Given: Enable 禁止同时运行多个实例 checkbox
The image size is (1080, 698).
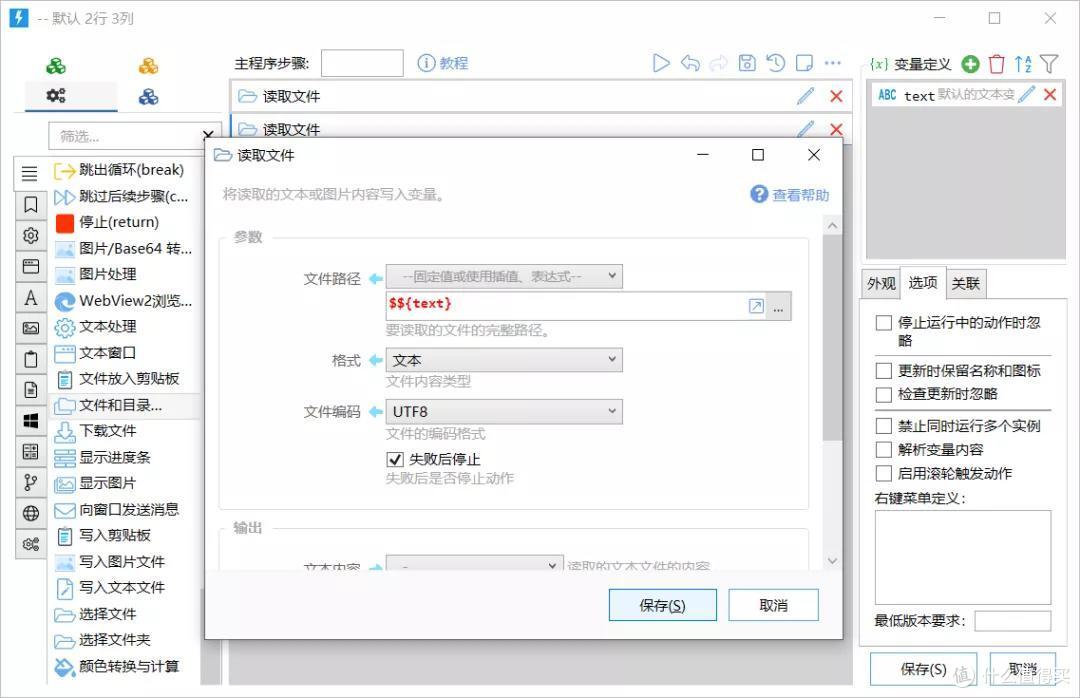Looking at the screenshot, I should [x=884, y=426].
